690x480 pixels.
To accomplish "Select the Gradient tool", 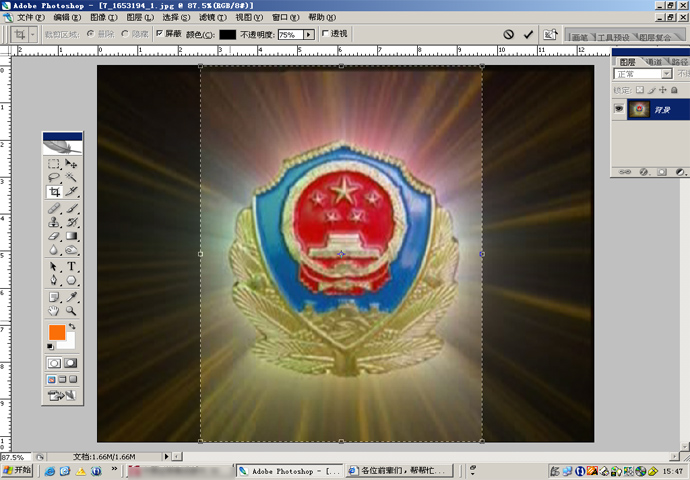I will pyautogui.click(x=70, y=236).
